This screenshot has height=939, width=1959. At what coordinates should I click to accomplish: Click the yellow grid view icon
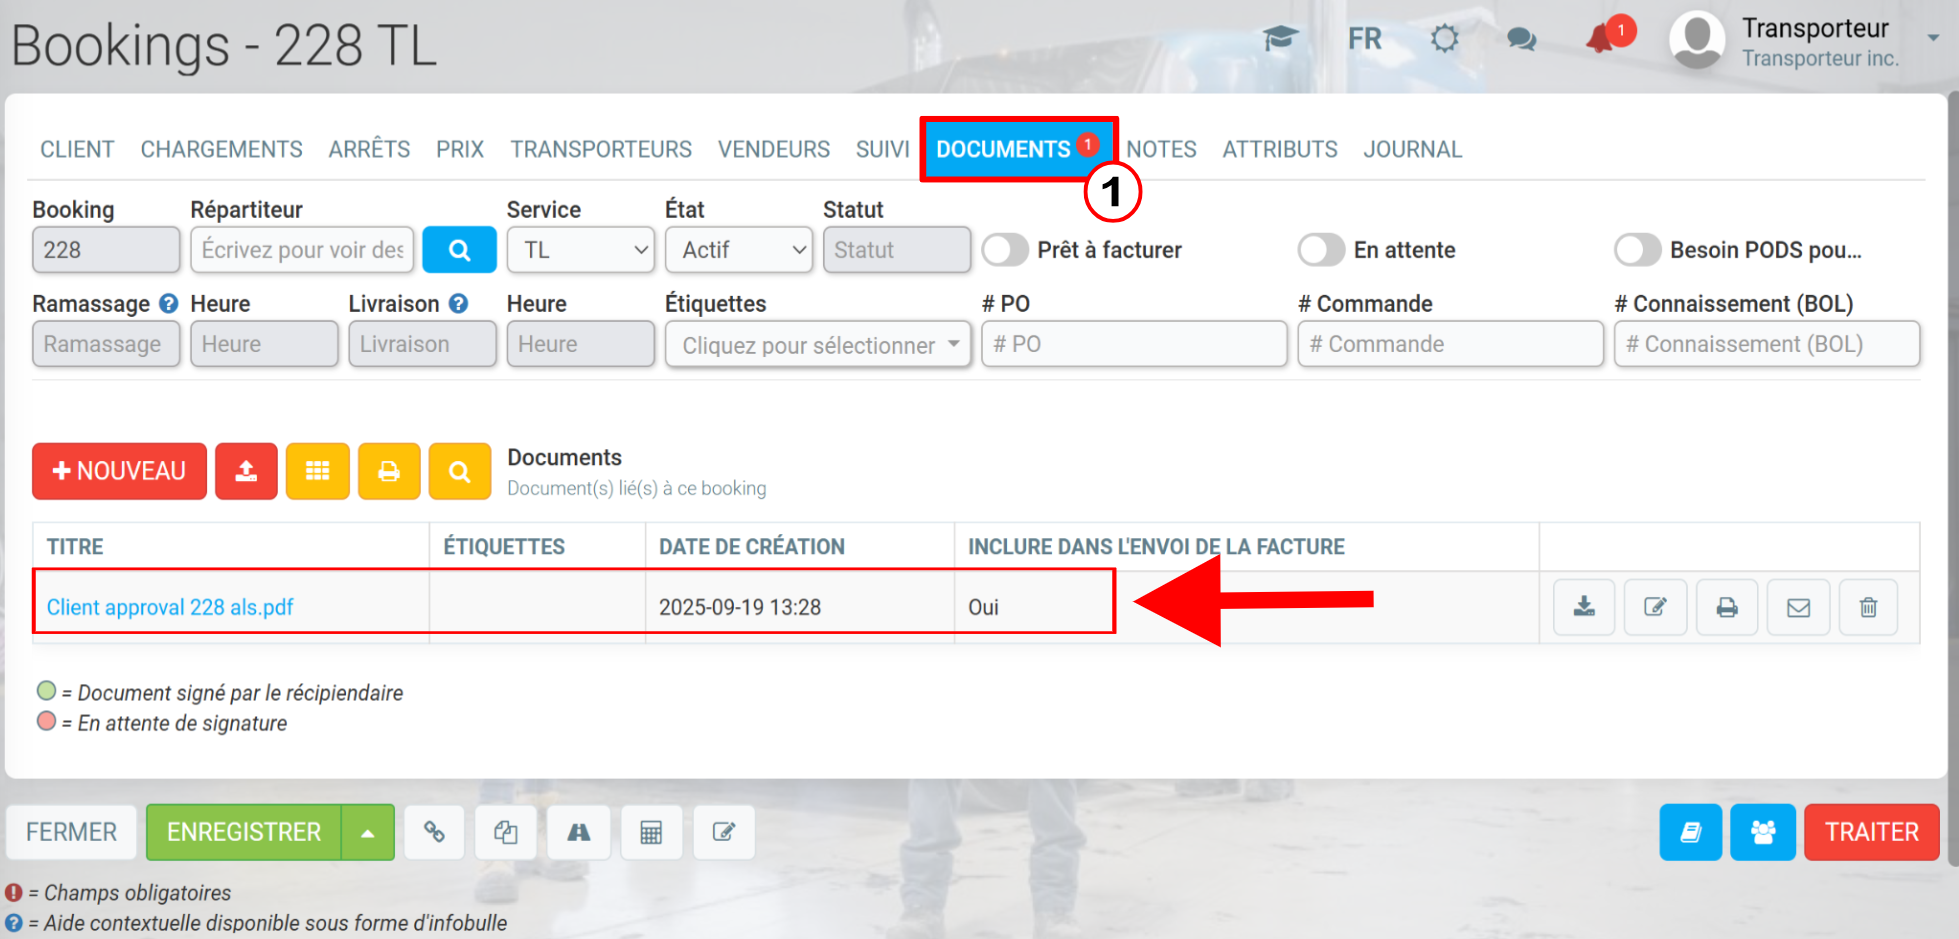pyautogui.click(x=317, y=471)
